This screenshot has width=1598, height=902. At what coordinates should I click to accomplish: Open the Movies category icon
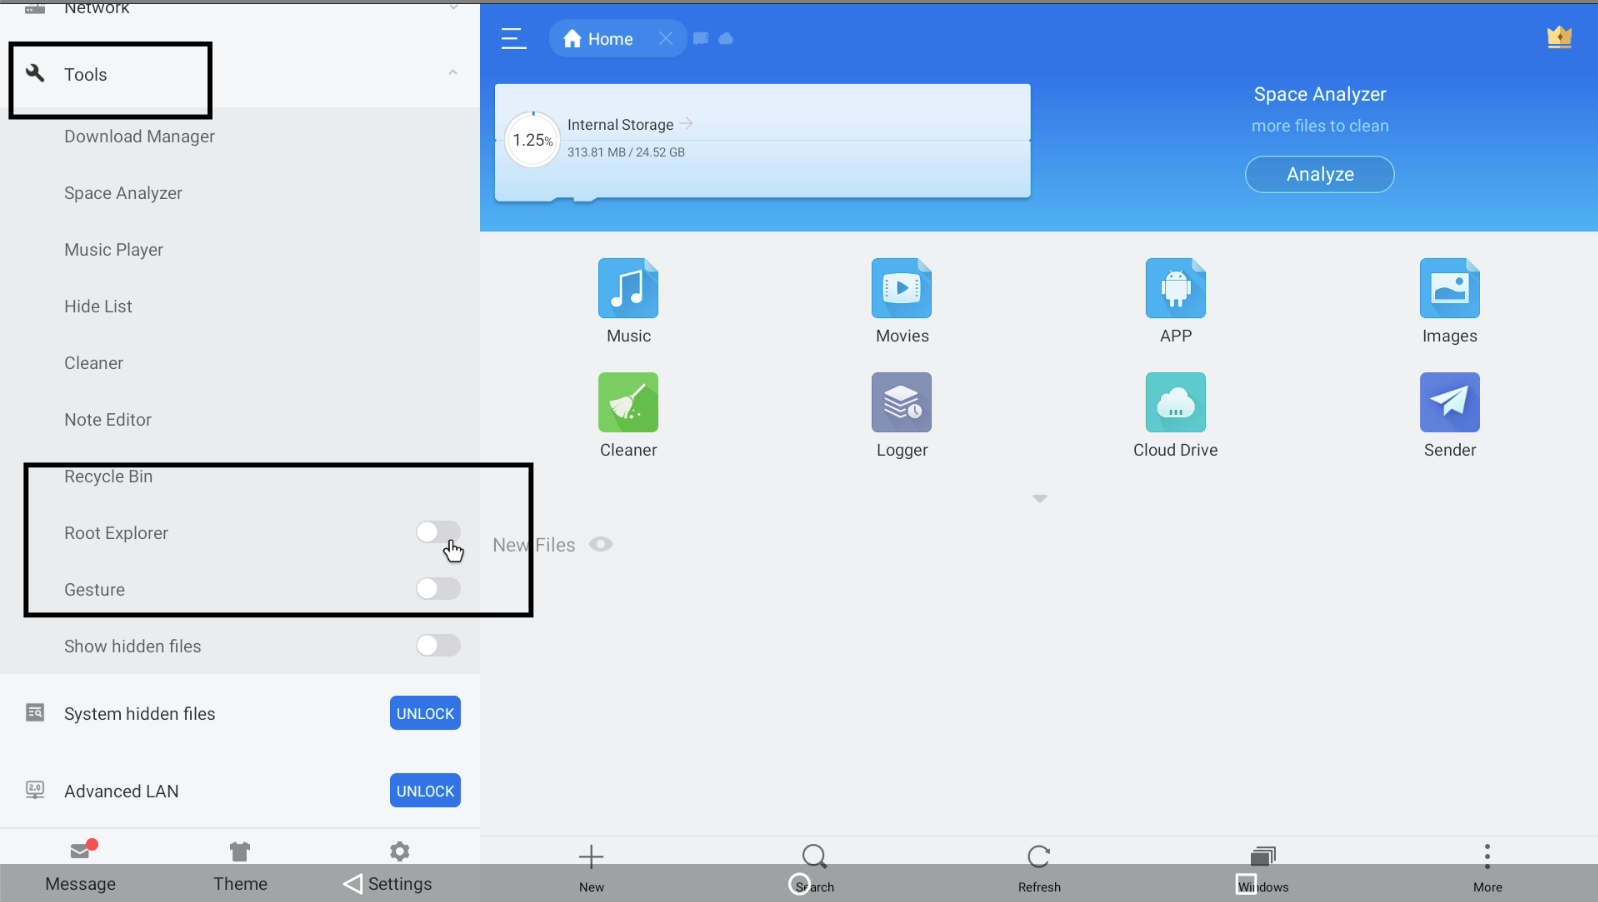pyautogui.click(x=901, y=289)
